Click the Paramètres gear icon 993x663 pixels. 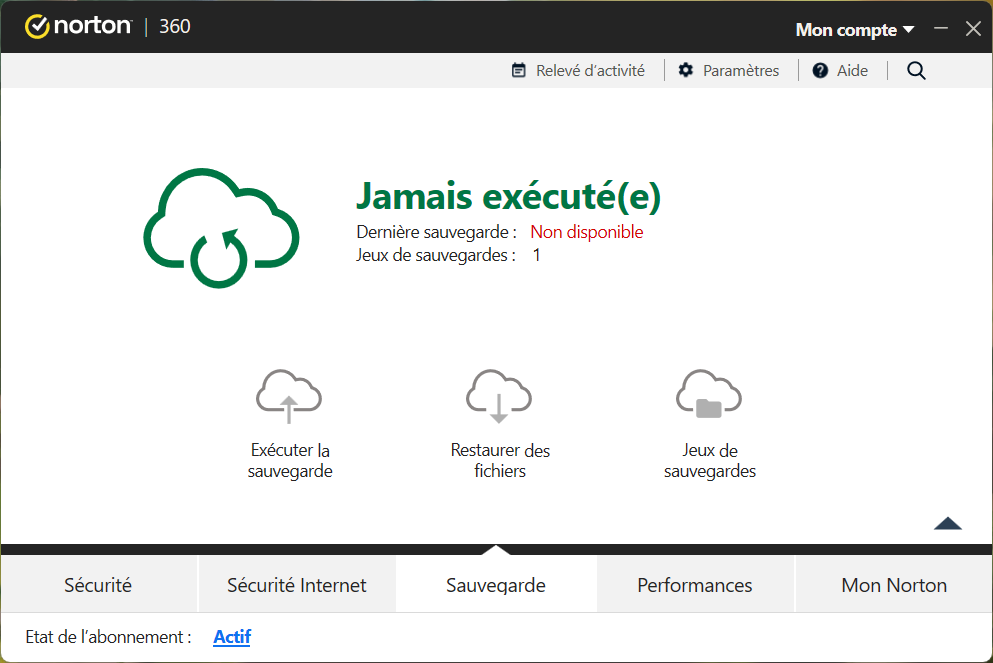(x=686, y=70)
